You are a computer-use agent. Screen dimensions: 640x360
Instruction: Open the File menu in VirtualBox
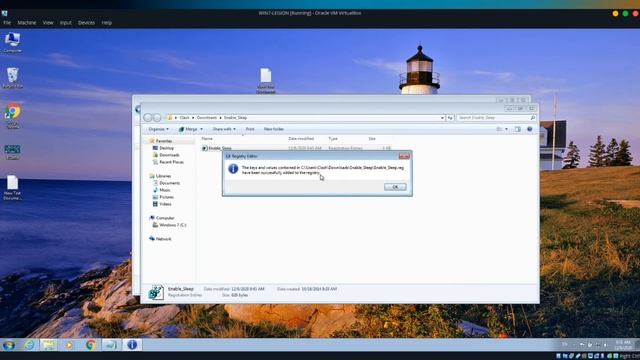[x=7, y=23]
